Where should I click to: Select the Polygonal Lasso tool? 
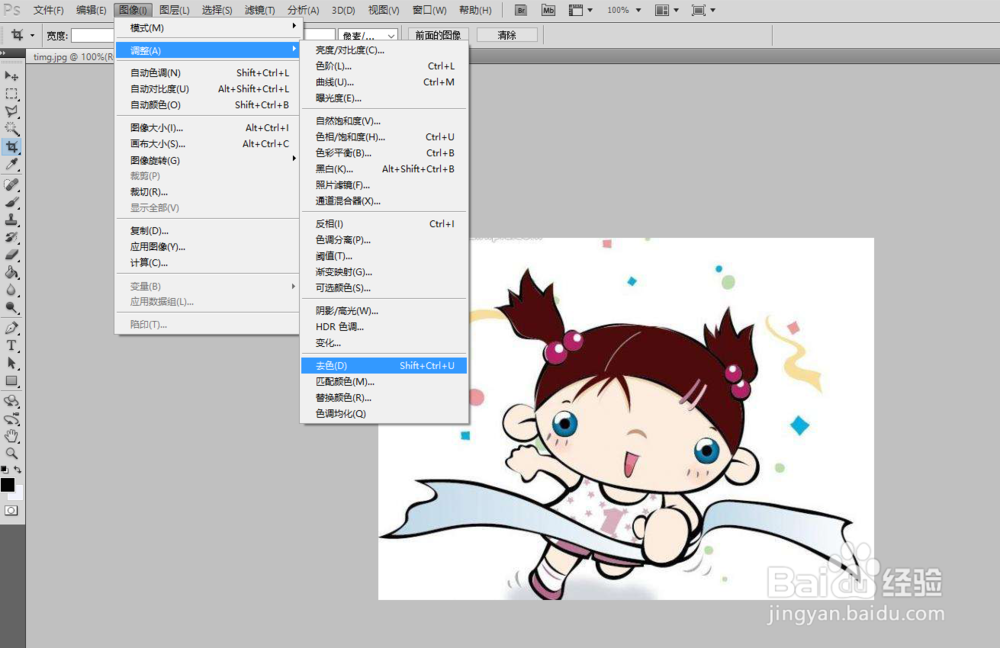11,111
